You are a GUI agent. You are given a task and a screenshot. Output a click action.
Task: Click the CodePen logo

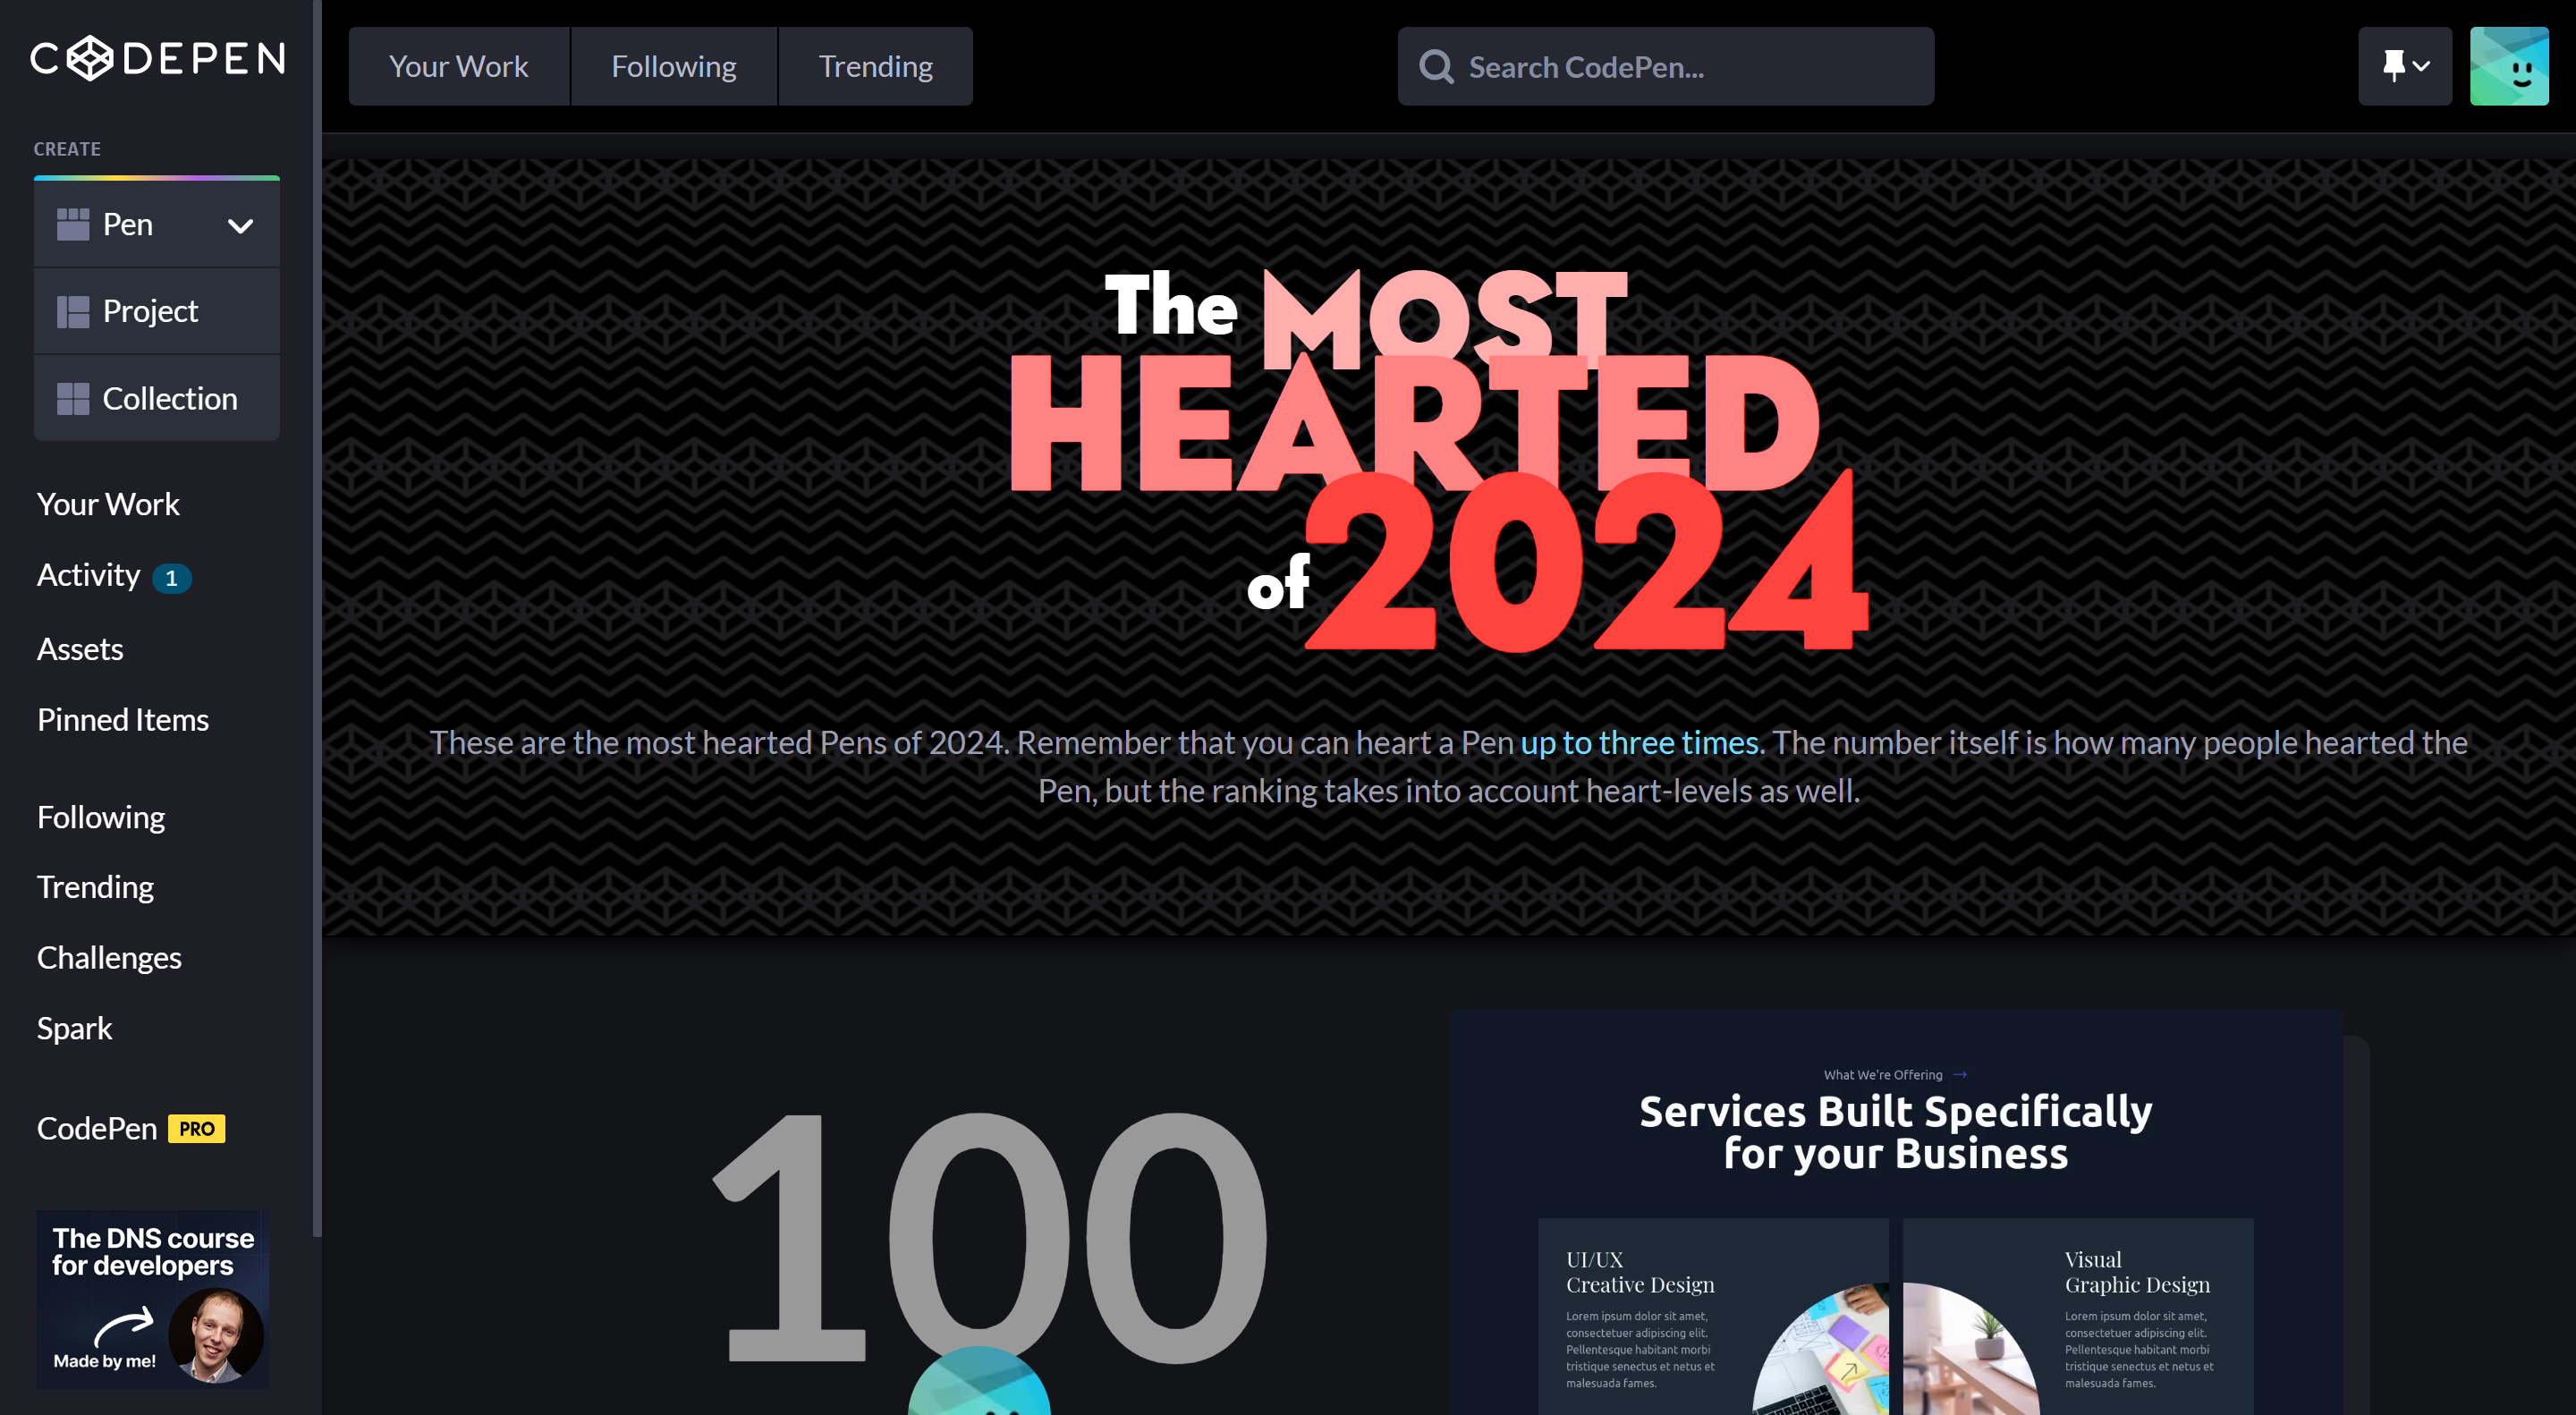[x=157, y=58]
